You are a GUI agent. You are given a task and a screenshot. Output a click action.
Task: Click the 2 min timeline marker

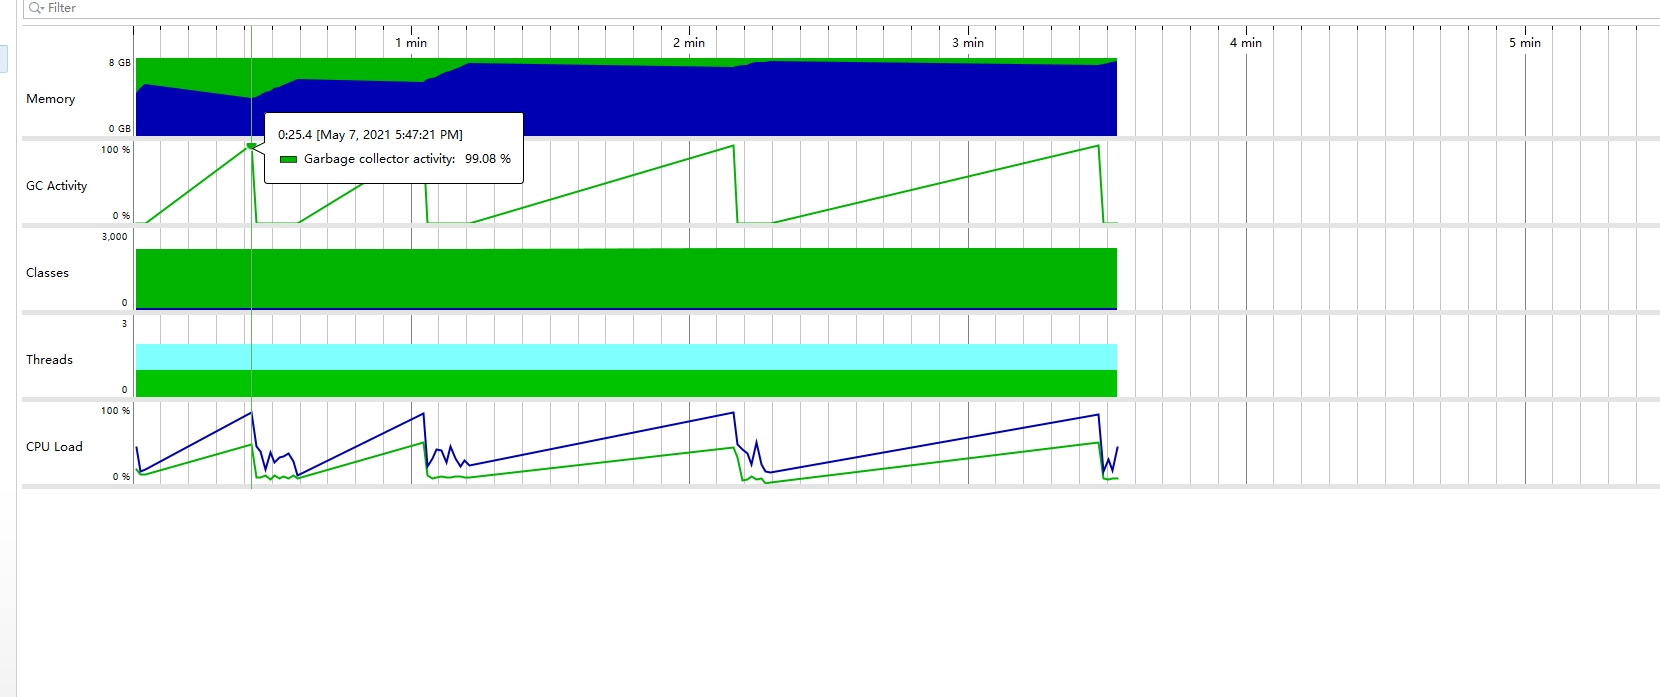tap(689, 43)
